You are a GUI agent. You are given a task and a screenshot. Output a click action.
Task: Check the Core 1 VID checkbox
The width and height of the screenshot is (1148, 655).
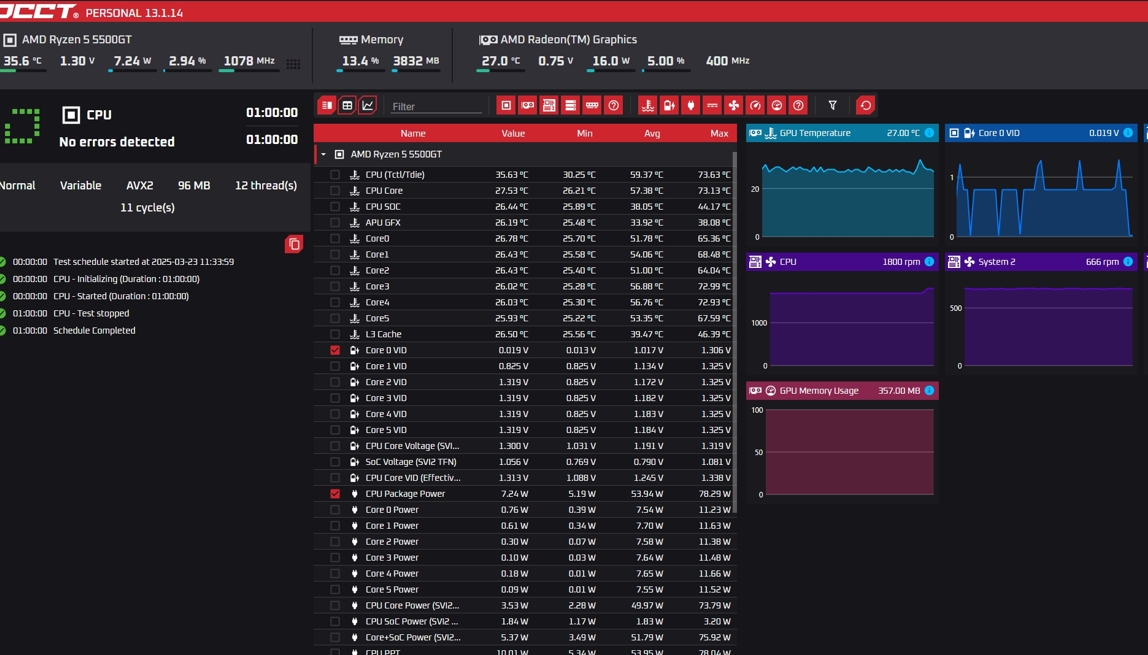tap(335, 366)
